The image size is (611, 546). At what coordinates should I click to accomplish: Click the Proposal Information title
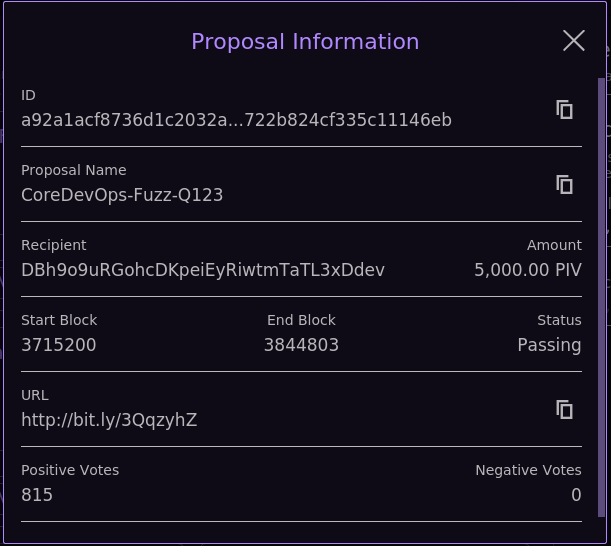pos(305,42)
